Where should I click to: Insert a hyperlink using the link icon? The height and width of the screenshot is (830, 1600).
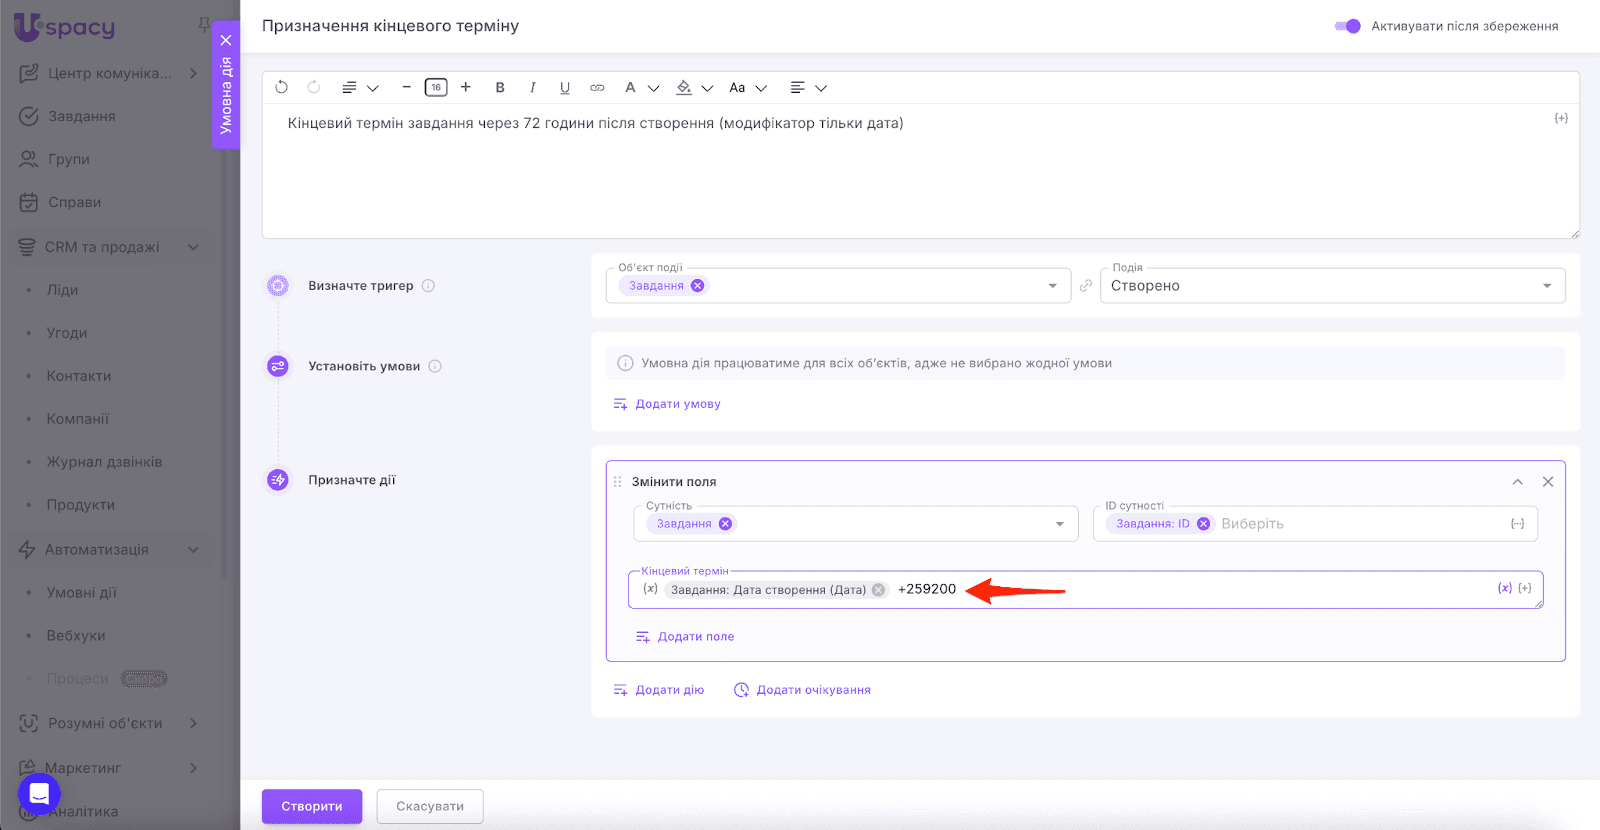click(597, 88)
